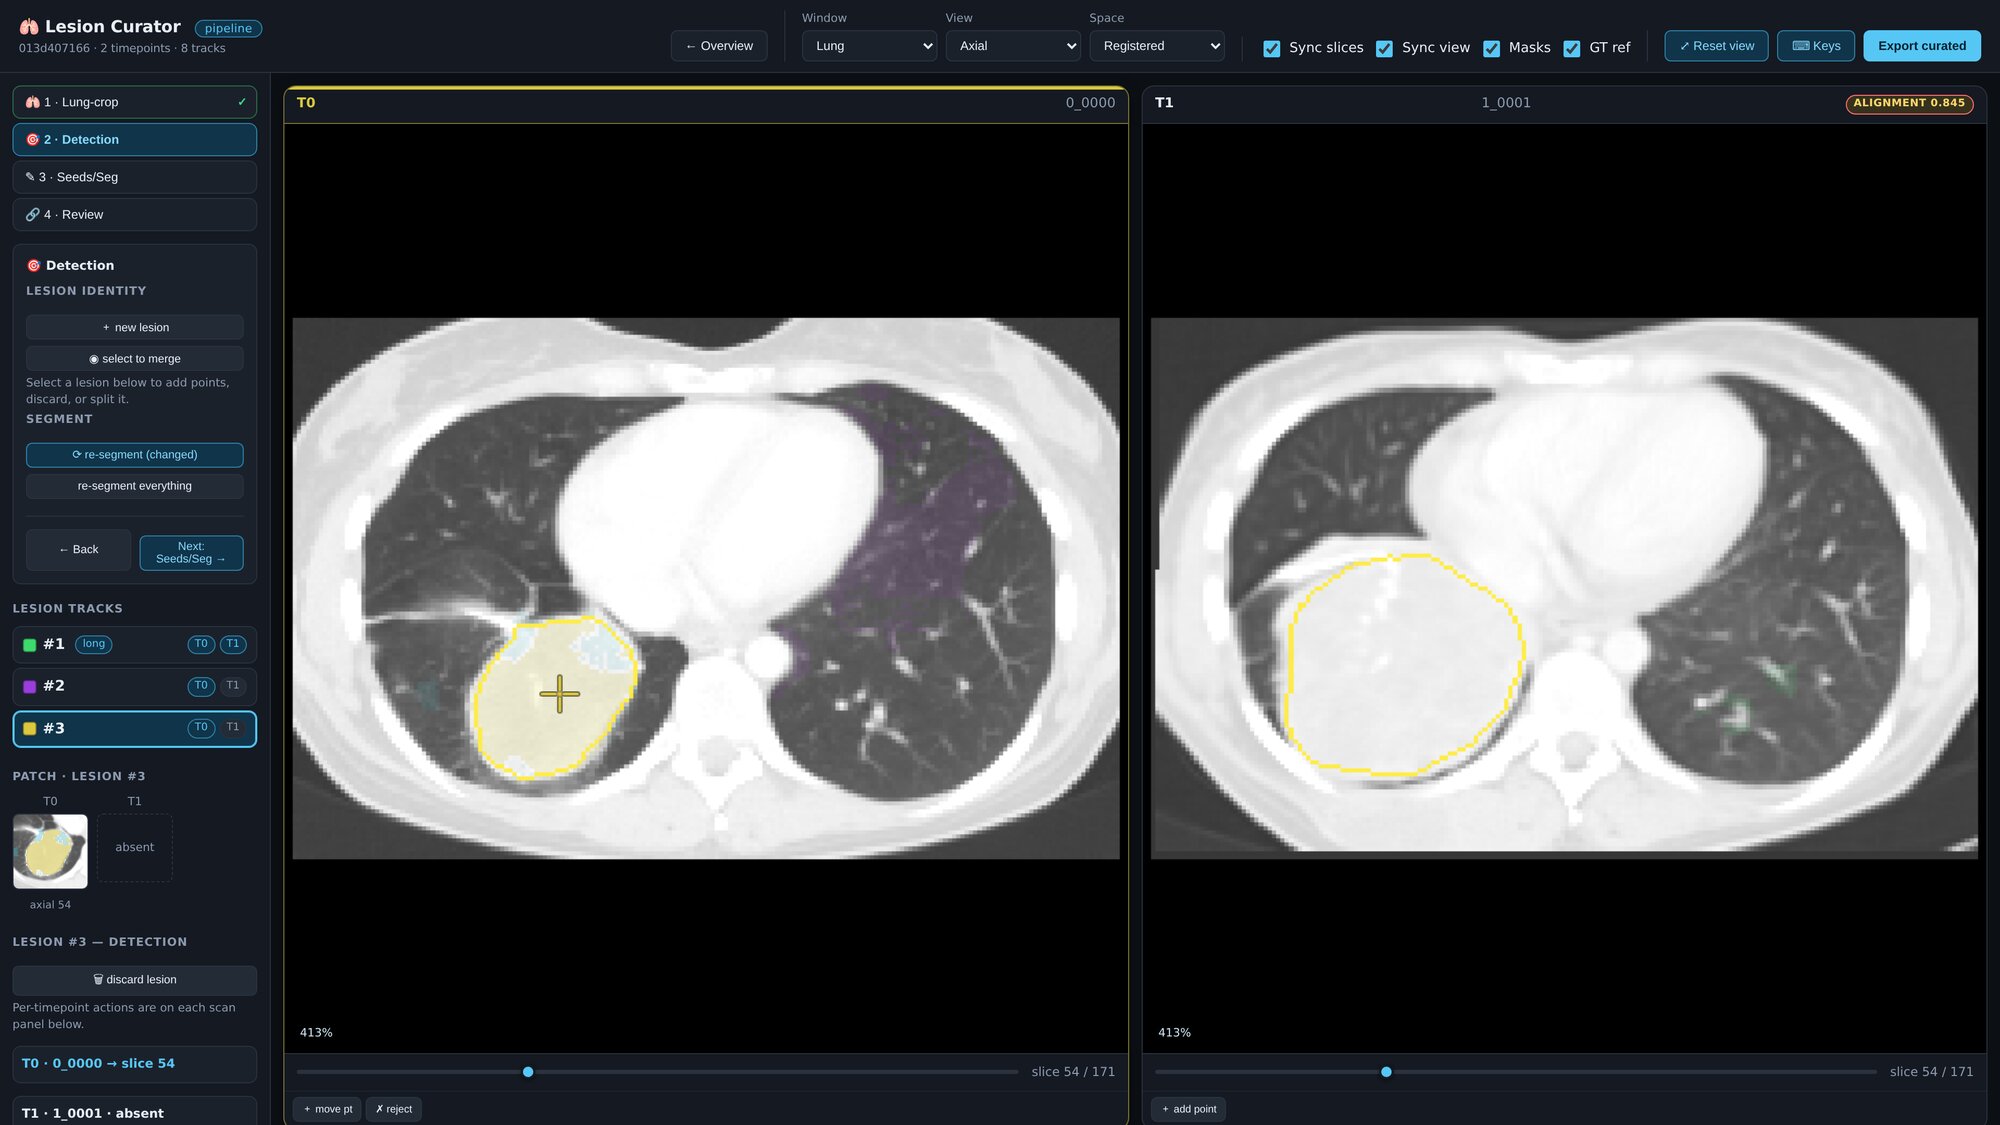The height and width of the screenshot is (1125, 2000).
Task: Click the discard lesion button
Action: click(x=134, y=980)
